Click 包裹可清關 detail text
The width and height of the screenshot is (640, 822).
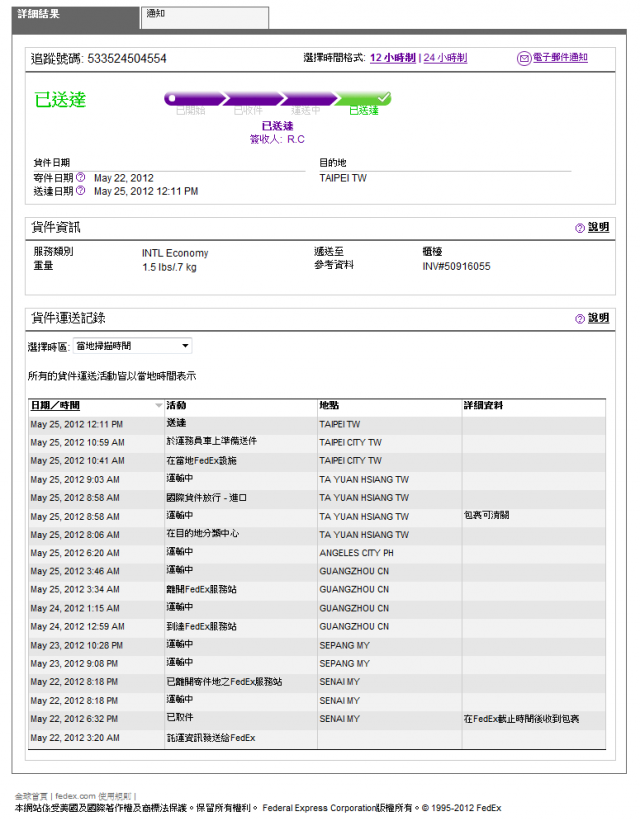tap(486, 515)
